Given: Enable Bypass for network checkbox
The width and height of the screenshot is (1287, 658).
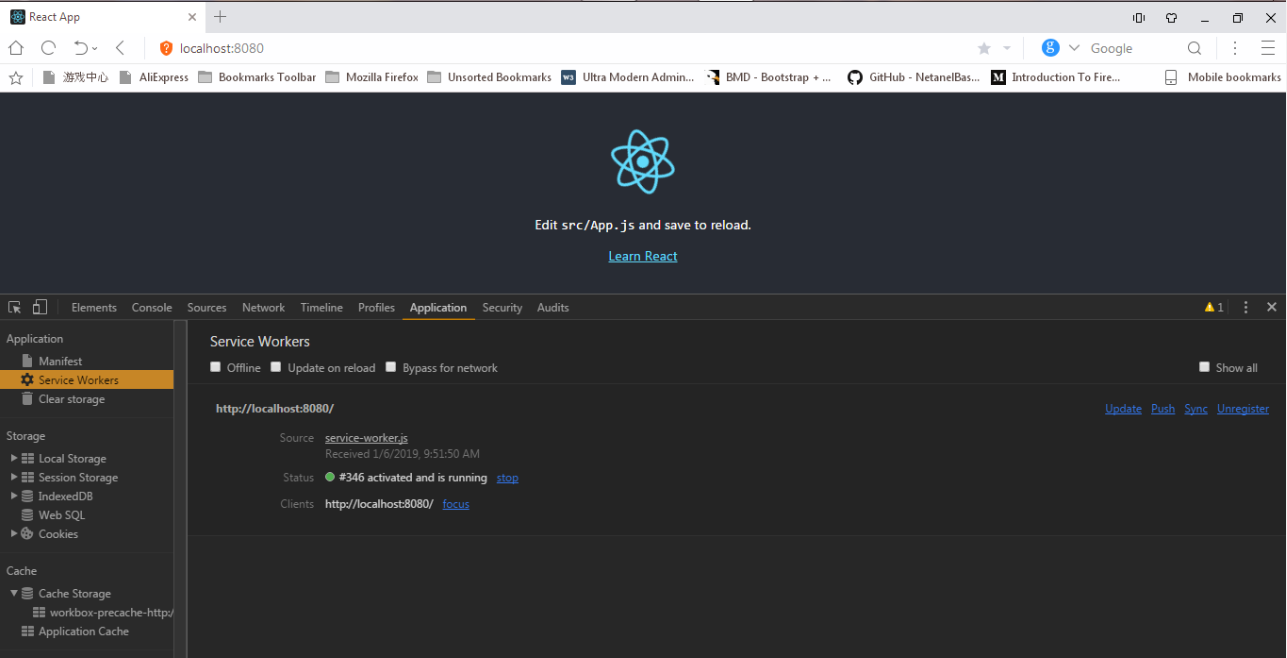Looking at the screenshot, I should click(391, 367).
